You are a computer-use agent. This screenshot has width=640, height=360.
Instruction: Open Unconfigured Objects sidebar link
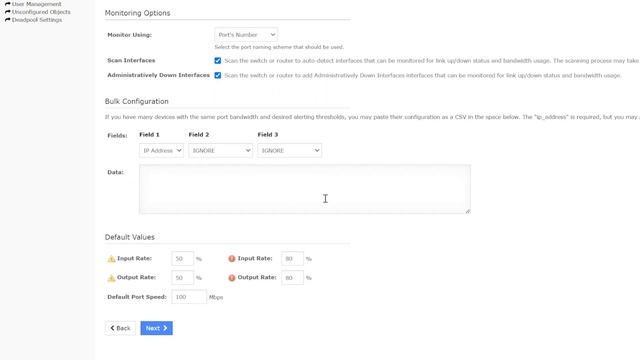coord(41,12)
